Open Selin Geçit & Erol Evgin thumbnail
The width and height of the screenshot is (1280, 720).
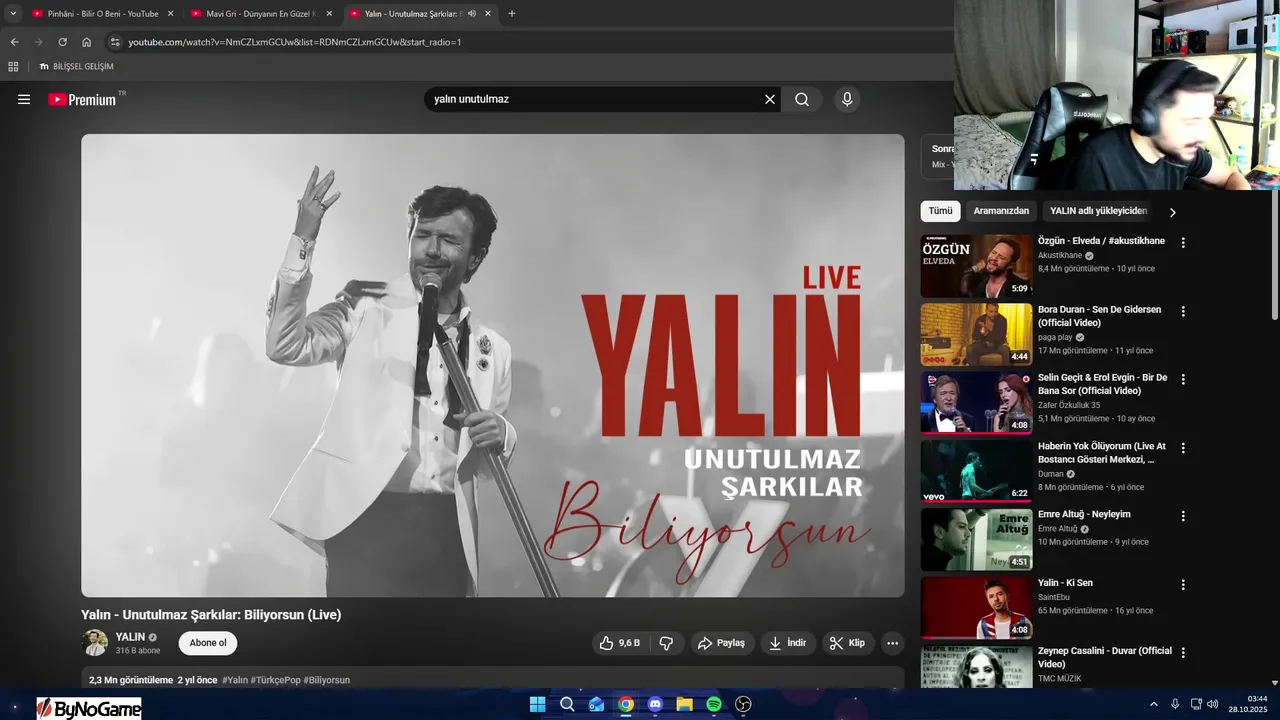click(x=976, y=403)
